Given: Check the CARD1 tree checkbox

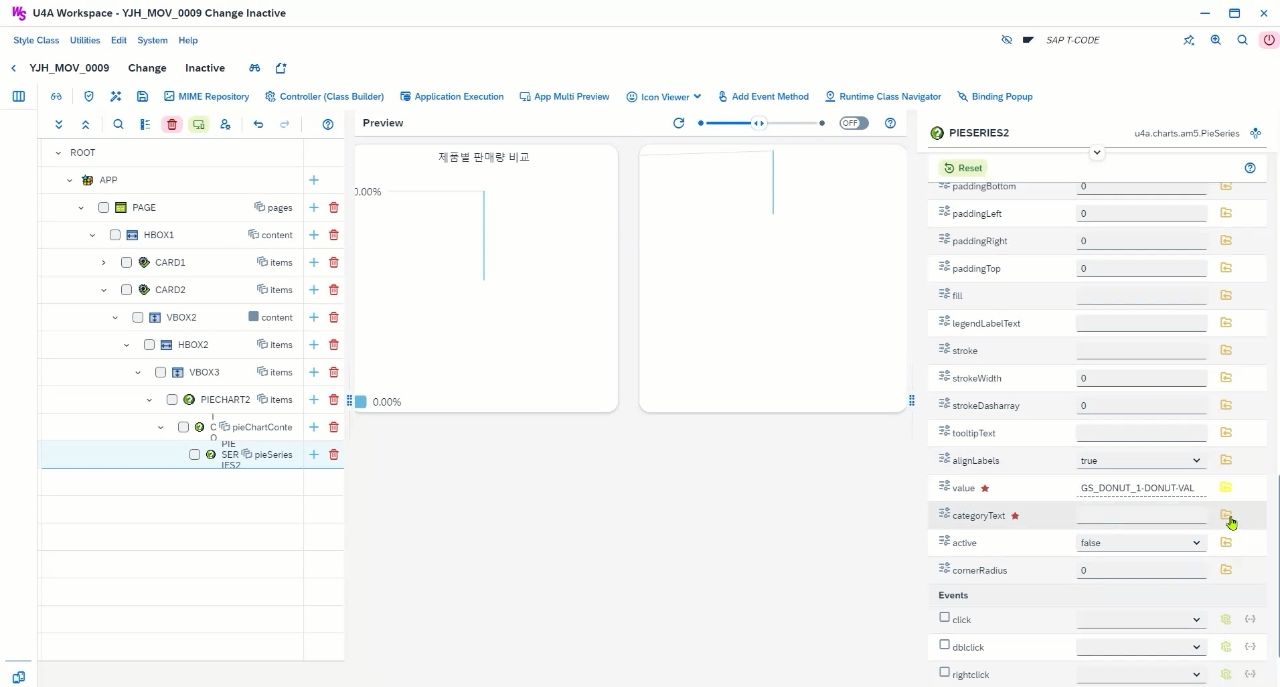Looking at the screenshot, I should click(126, 262).
